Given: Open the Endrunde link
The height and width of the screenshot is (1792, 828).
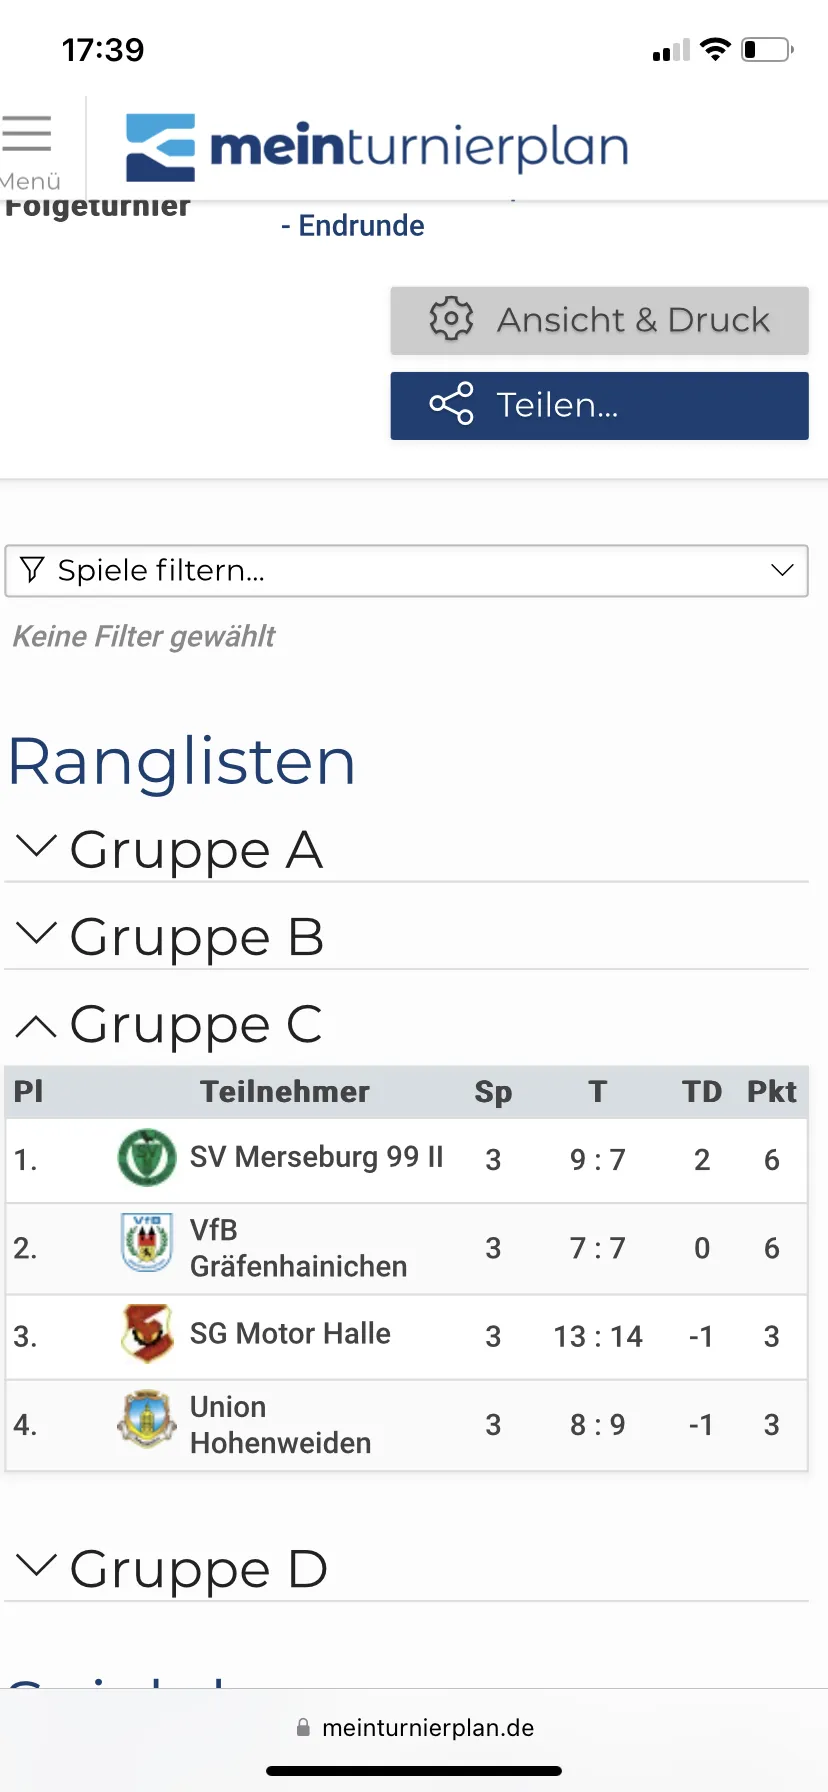Looking at the screenshot, I should [352, 226].
